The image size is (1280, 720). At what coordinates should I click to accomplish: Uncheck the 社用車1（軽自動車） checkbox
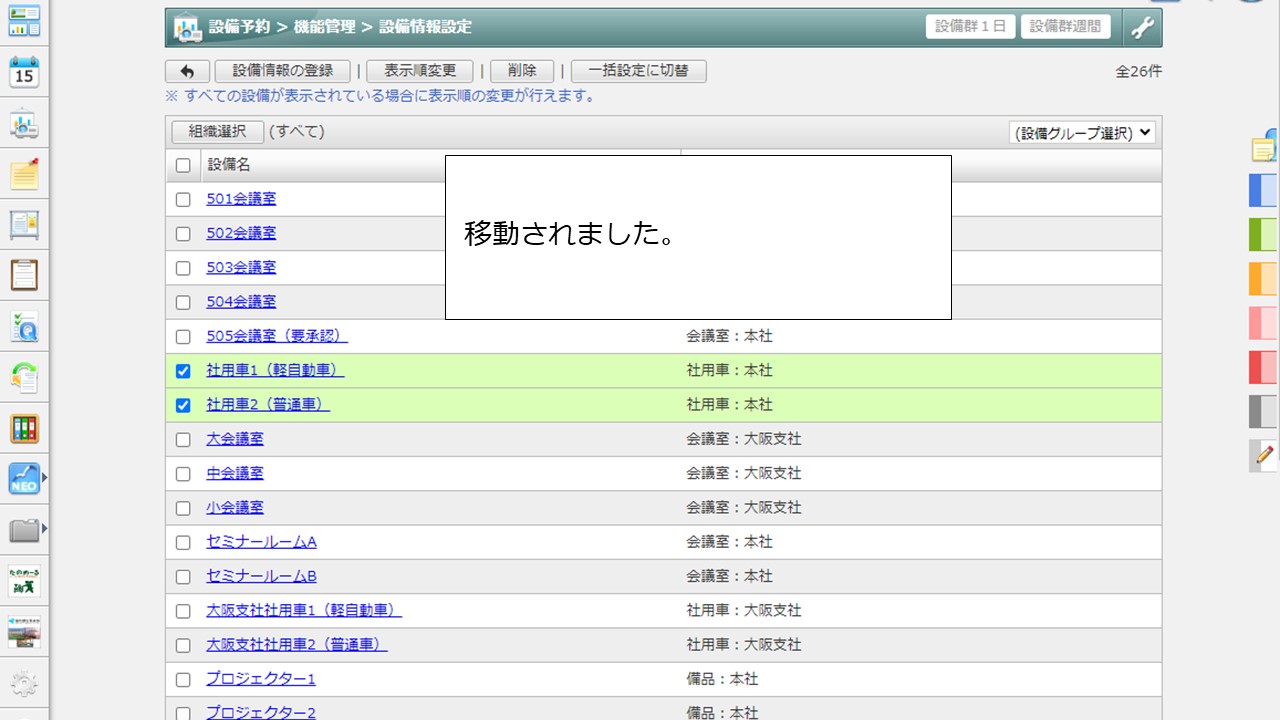(183, 371)
